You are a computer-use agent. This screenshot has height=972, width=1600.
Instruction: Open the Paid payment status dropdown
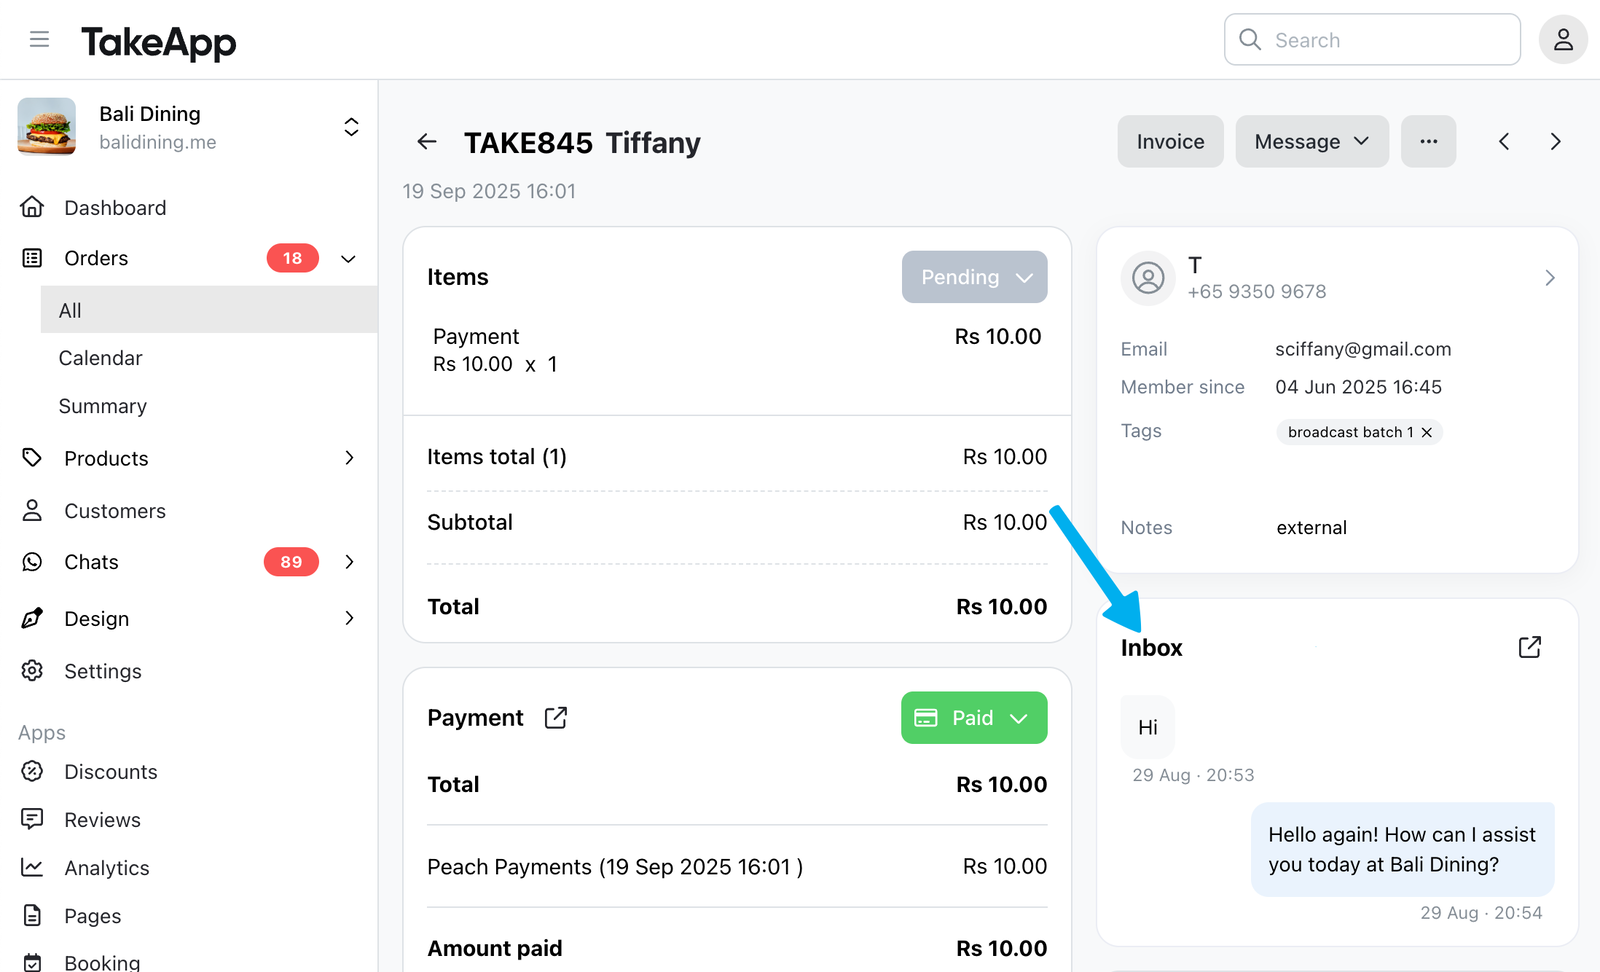974,718
